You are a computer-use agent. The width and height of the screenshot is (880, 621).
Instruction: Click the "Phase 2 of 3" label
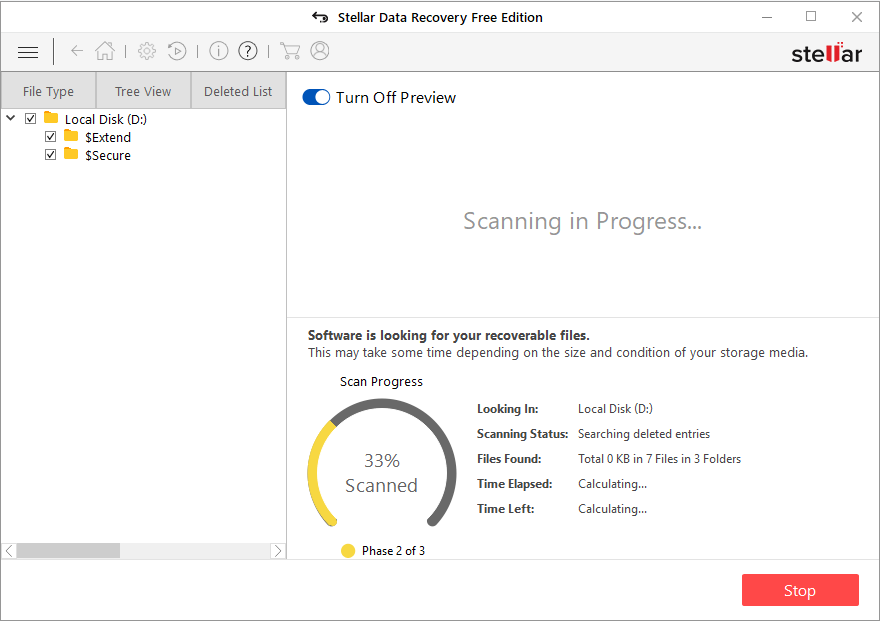(x=393, y=551)
